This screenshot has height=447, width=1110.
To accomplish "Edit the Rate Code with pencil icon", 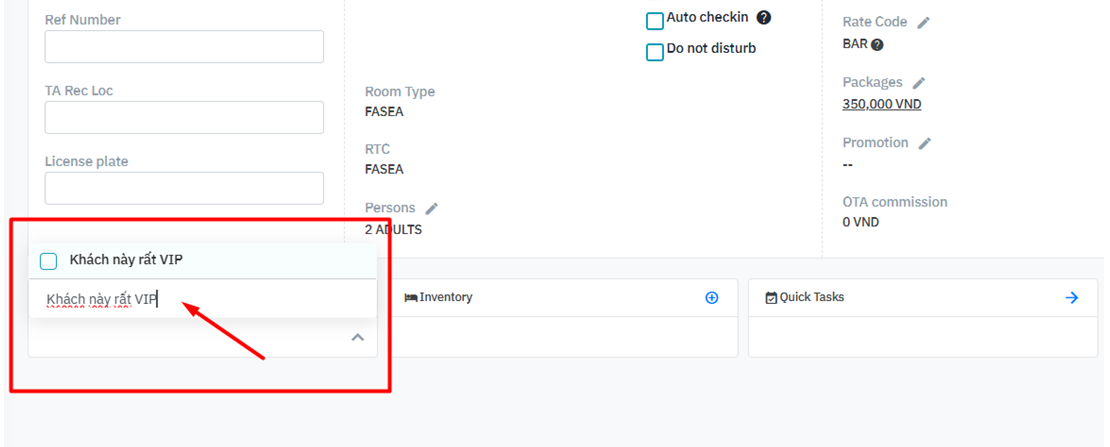I will pyautogui.click(x=924, y=22).
